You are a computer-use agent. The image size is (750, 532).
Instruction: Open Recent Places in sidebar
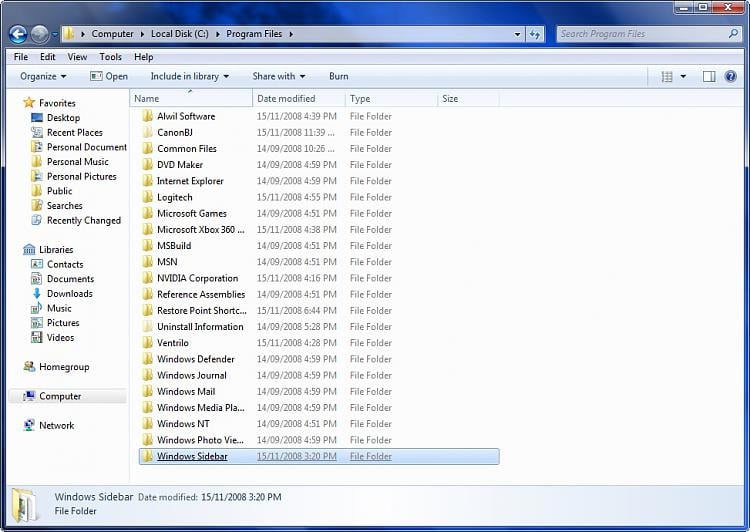point(75,133)
